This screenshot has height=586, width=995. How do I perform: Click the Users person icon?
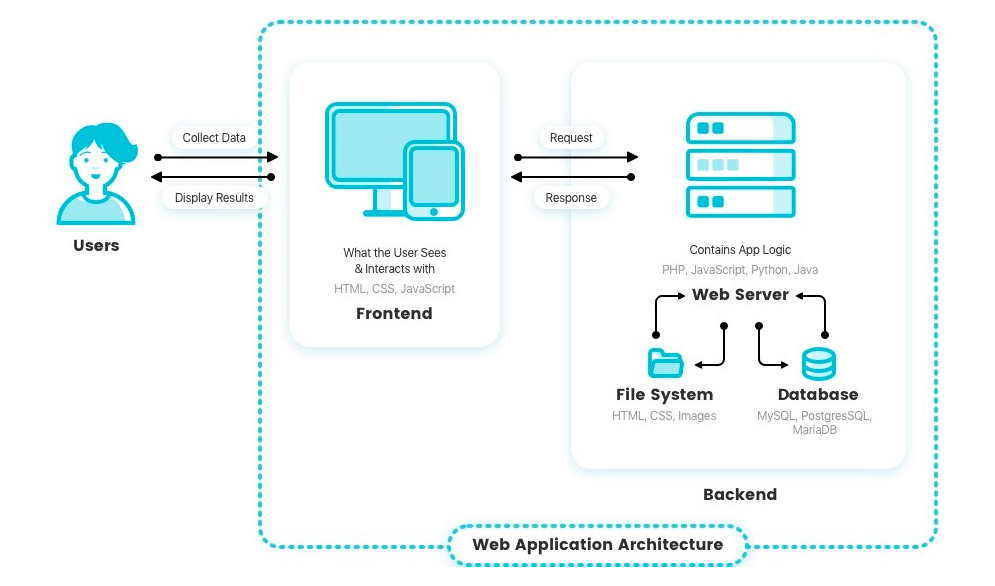click(95, 170)
